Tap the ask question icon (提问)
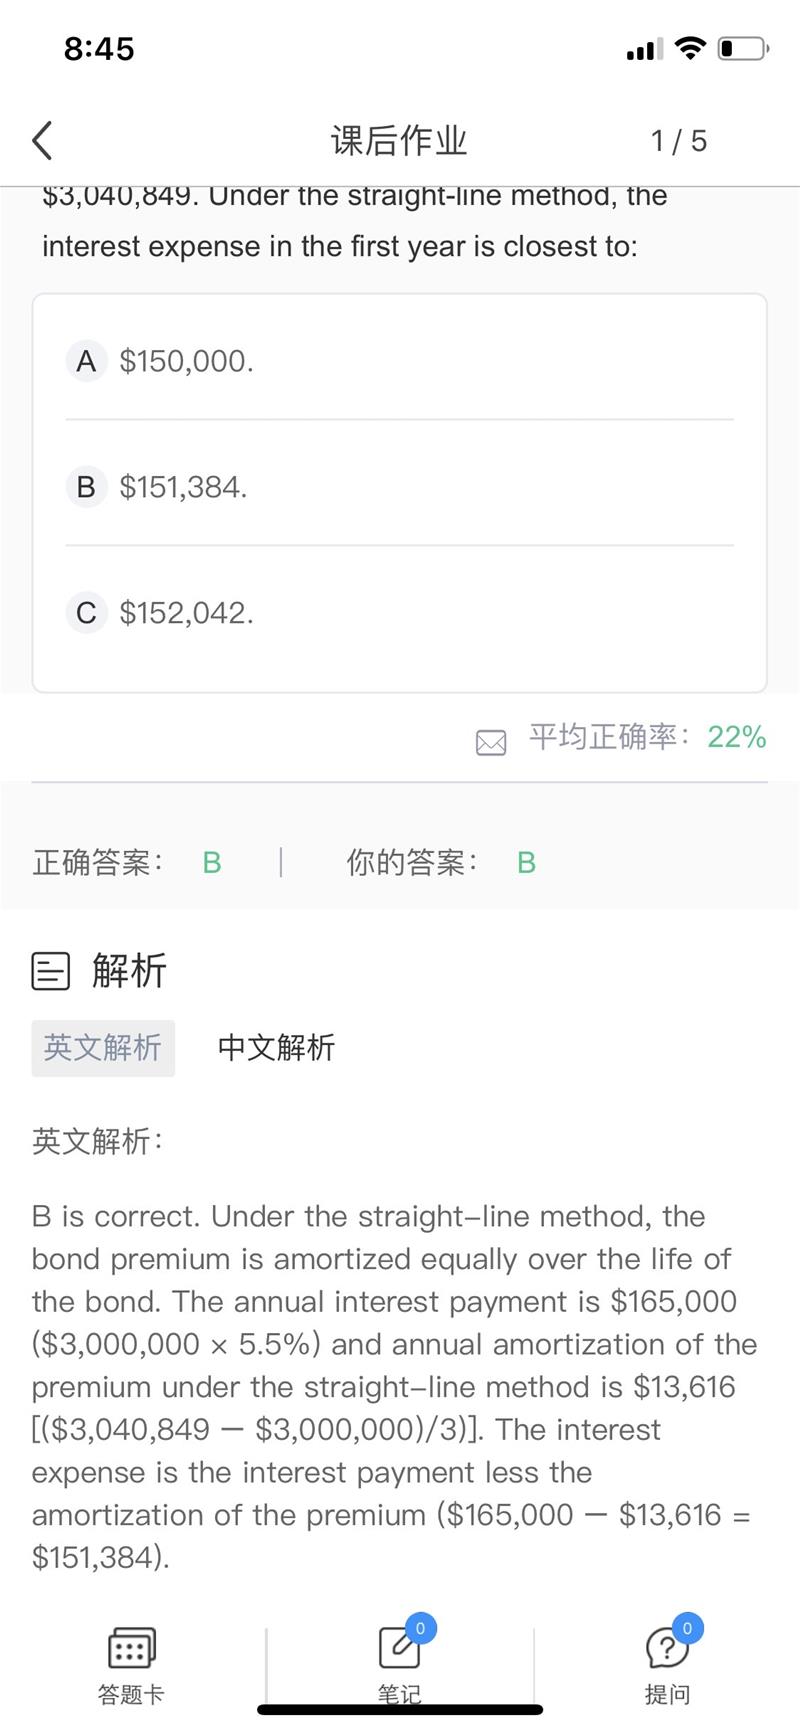The height and width of the screenshot is (1732, 800). [x=667, y=1648]
